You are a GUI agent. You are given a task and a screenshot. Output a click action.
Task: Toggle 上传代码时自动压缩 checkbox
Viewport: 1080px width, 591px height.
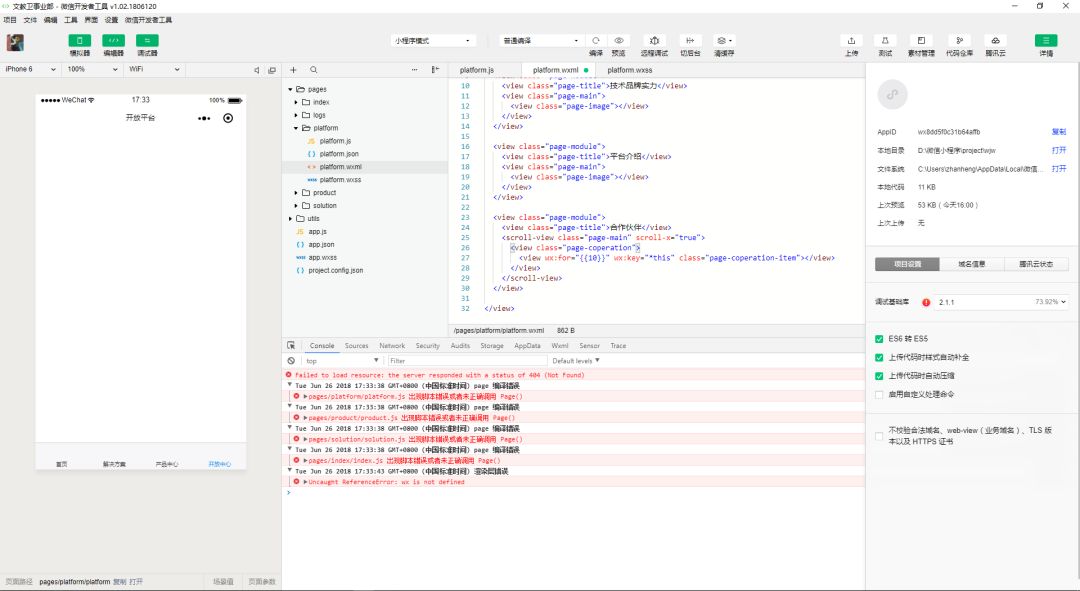click(879, 376)
